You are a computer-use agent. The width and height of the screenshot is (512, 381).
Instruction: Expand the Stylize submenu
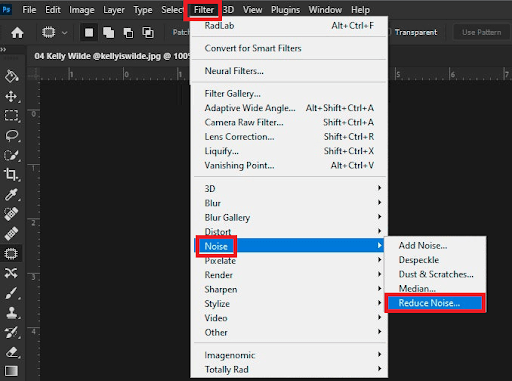289,304
